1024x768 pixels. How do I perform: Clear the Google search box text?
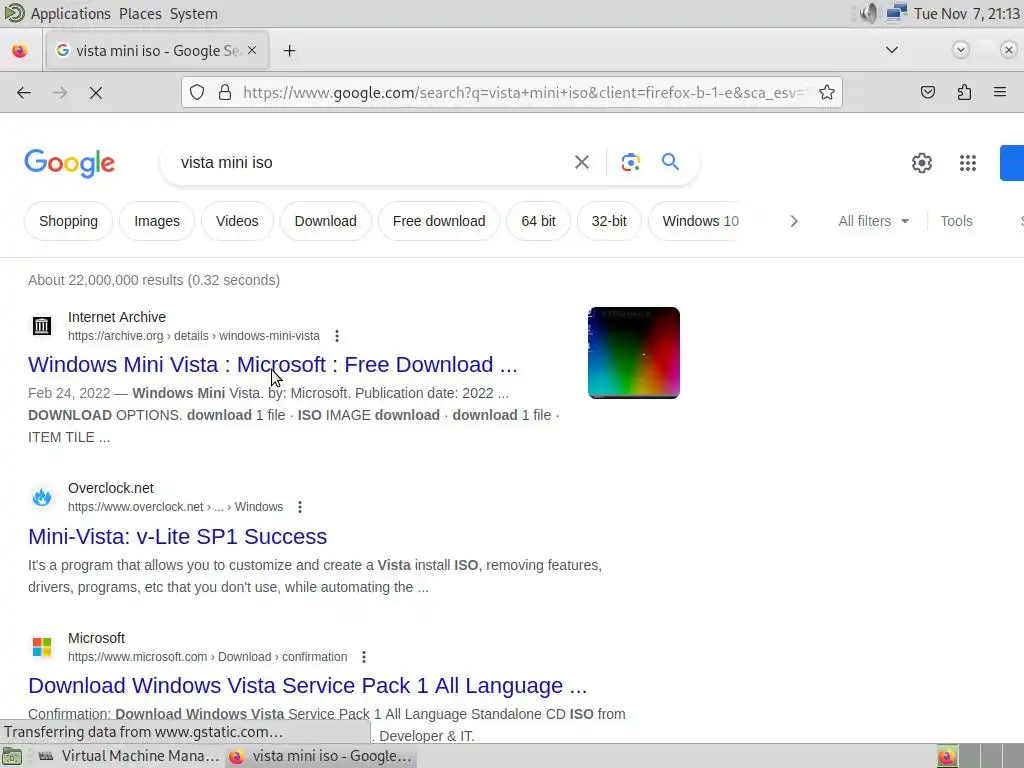(x=581, y=162)
